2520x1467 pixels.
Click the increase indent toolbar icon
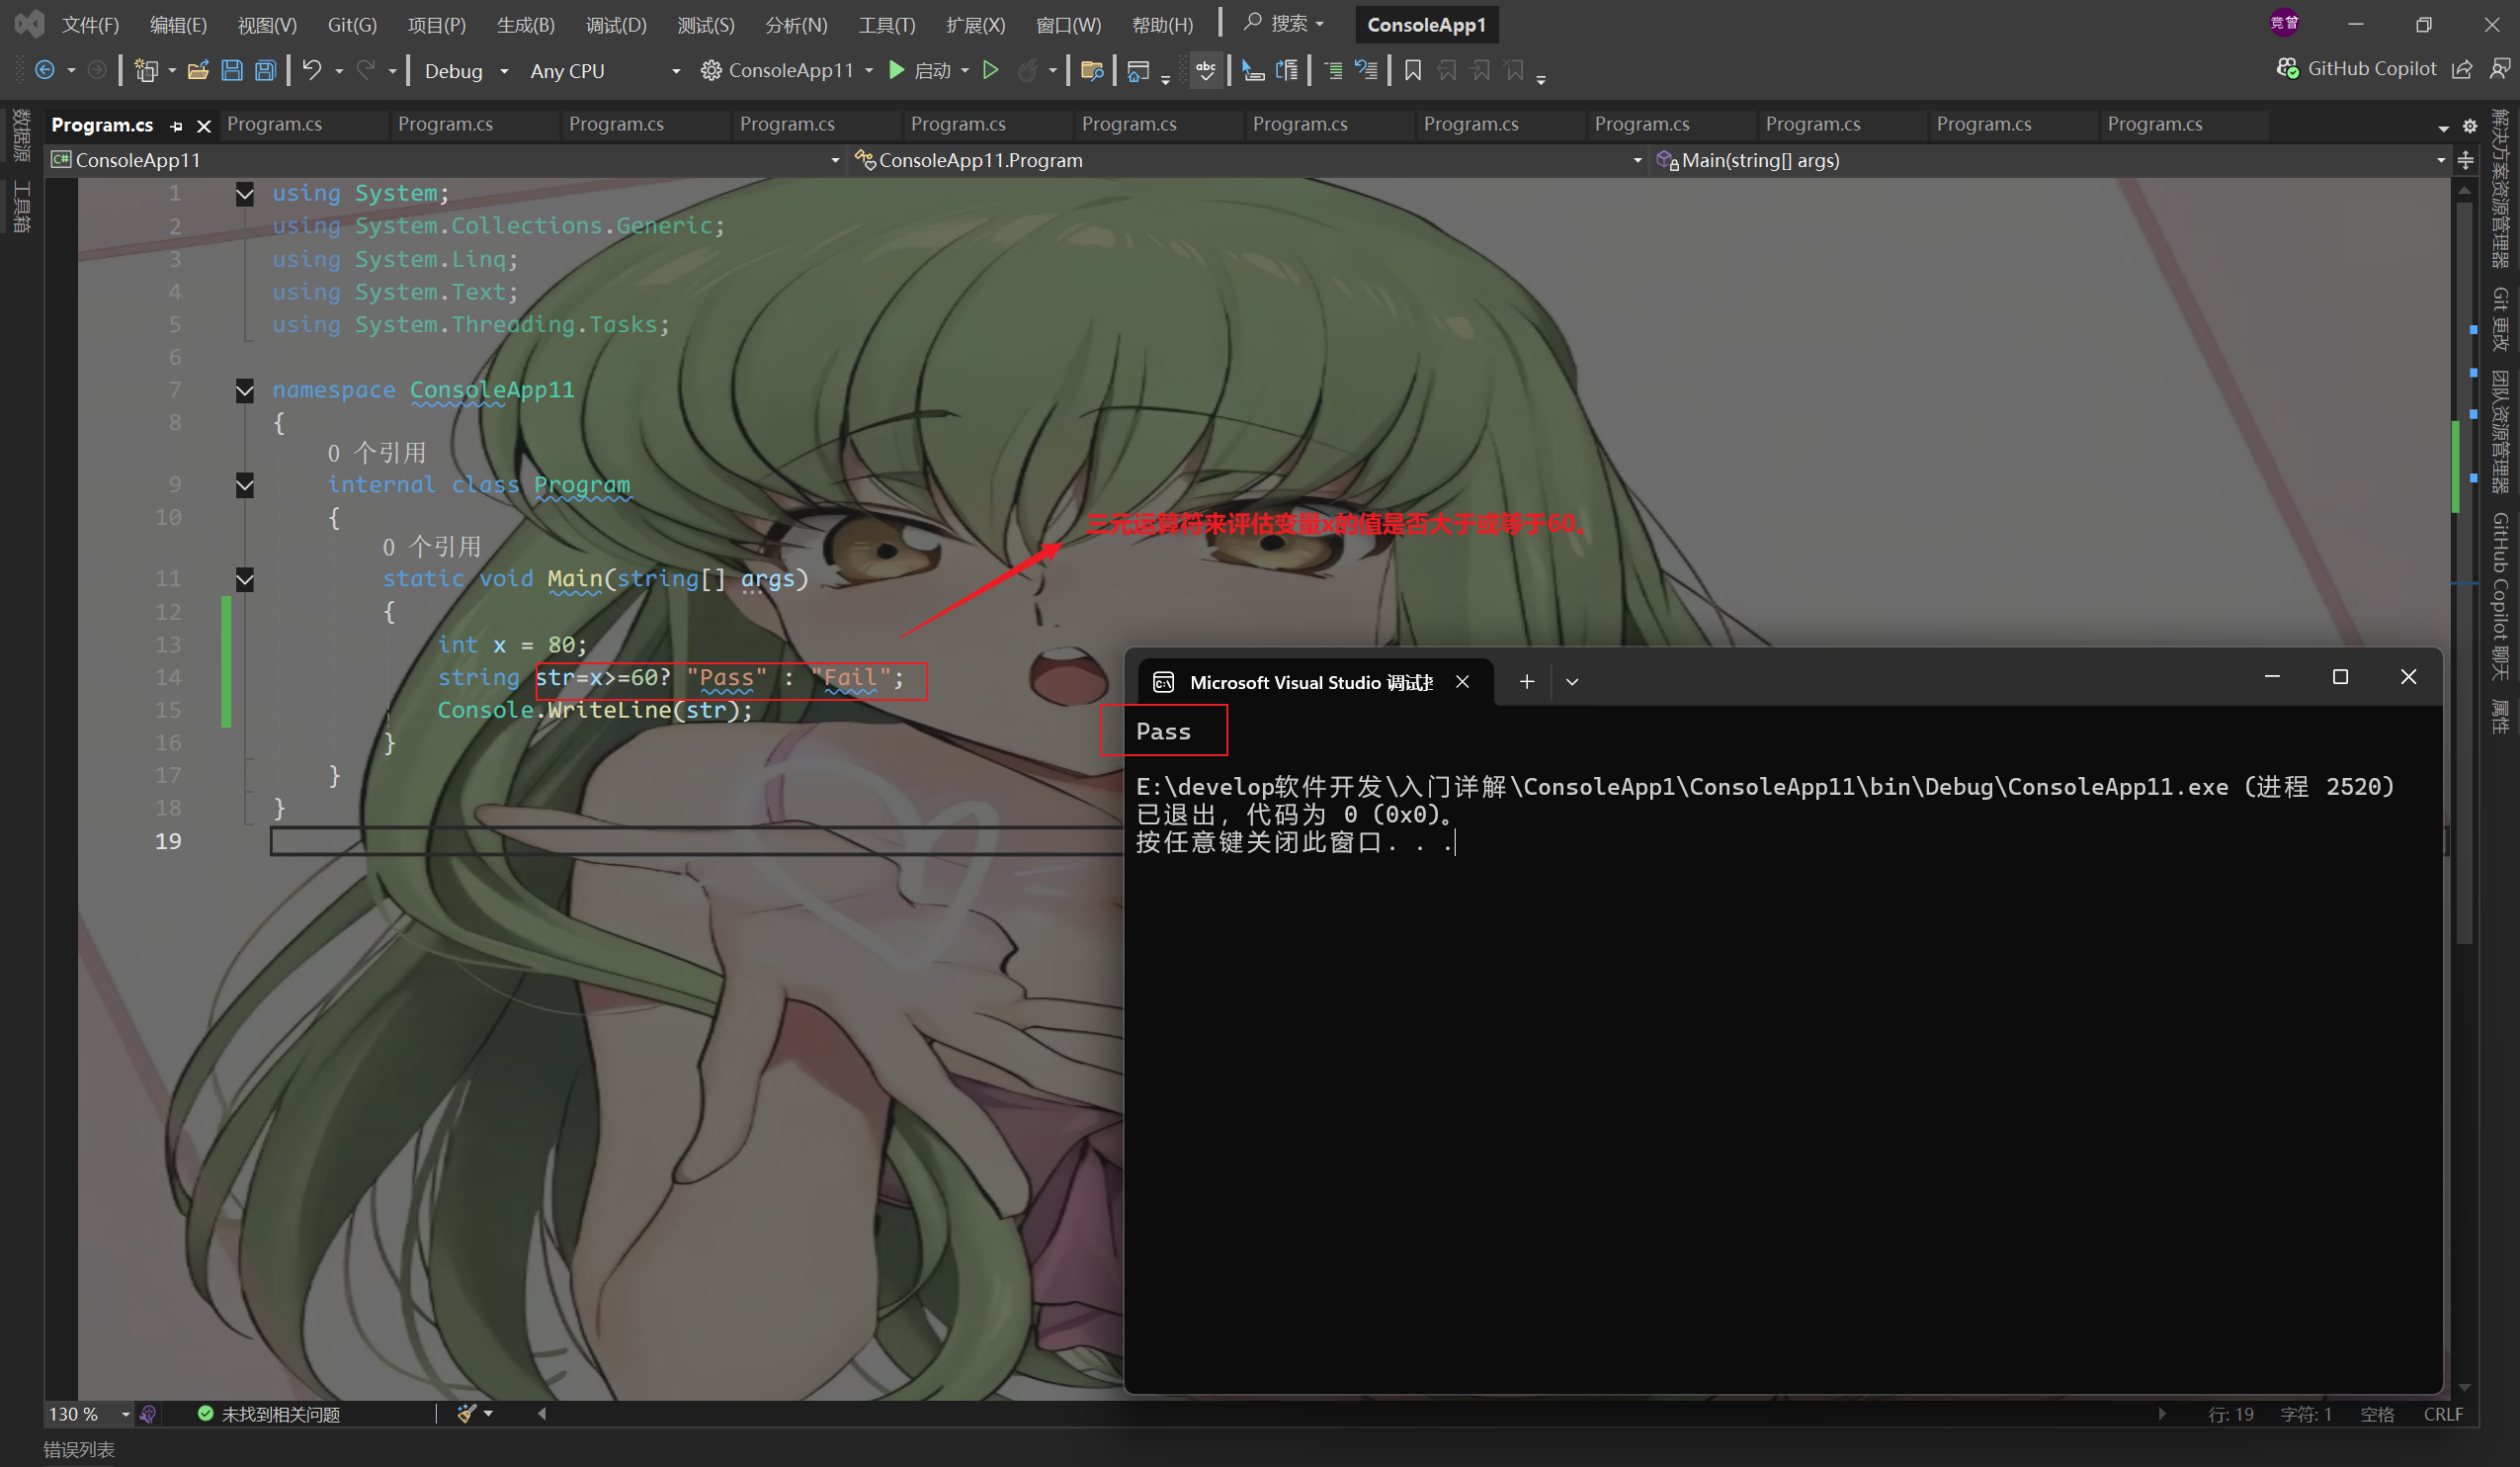pyautogui.click(x=1333, y=70)
